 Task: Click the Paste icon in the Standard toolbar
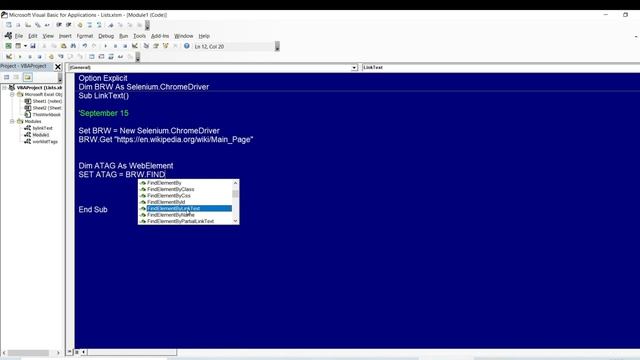[x=63, y=46]
